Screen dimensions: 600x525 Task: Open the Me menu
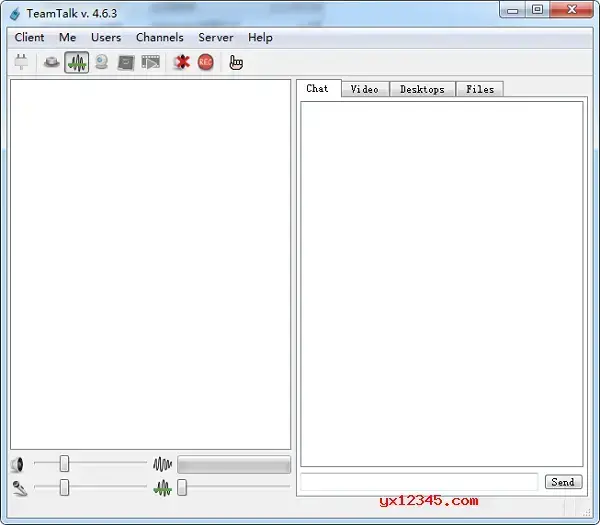tap(67, 38)
